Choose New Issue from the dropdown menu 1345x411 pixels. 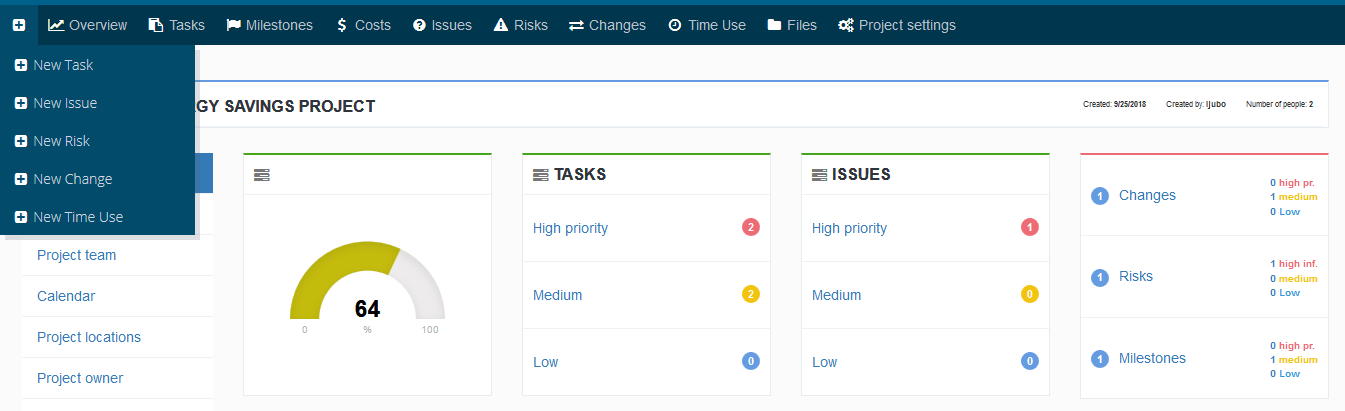tap(65, 103)
